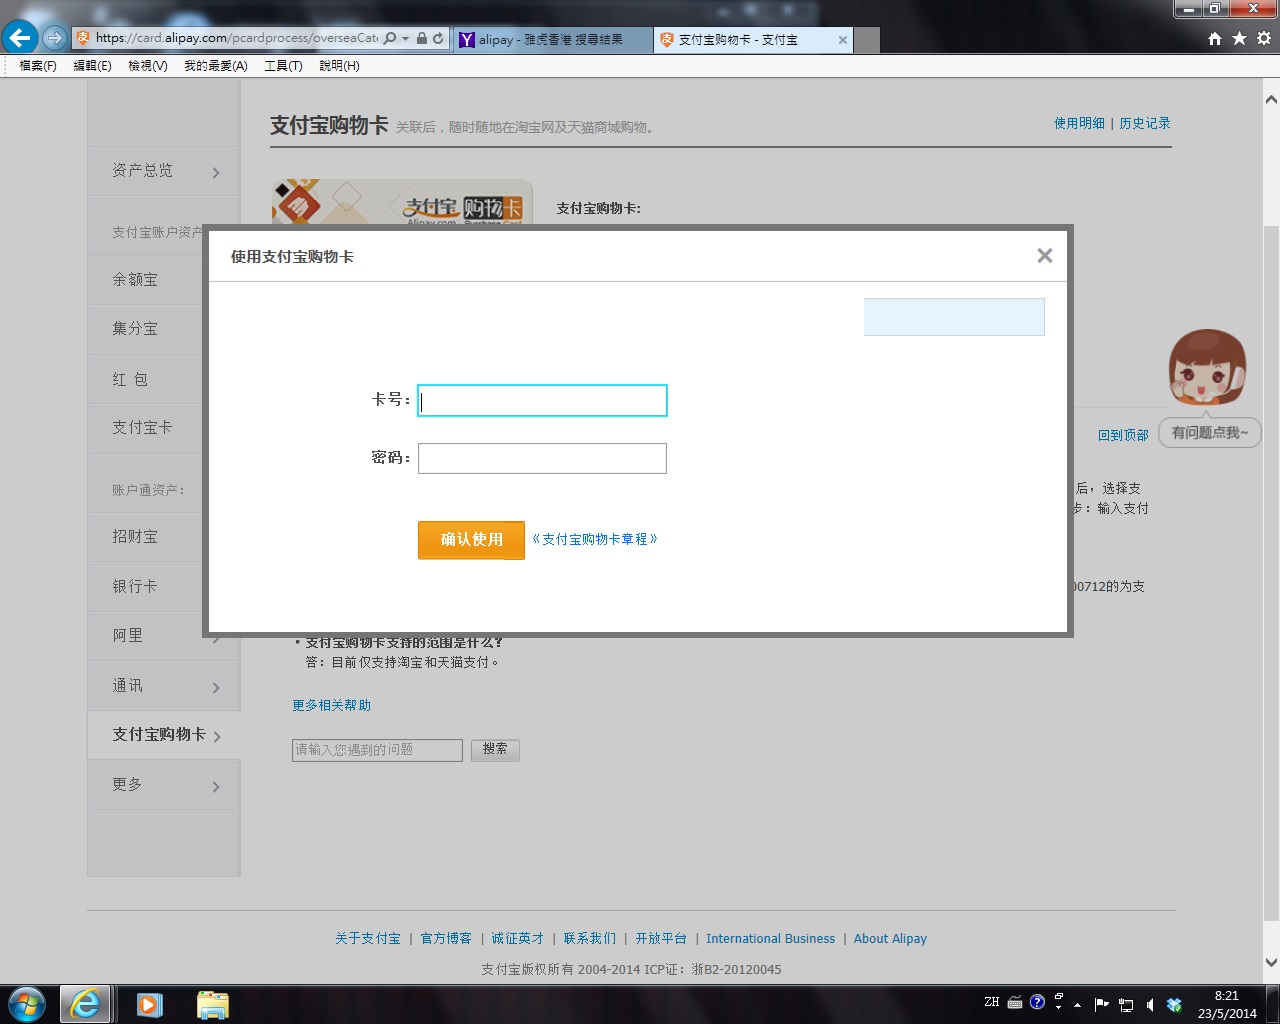Open the Favorites star icon

click(x=1239, y=38)
